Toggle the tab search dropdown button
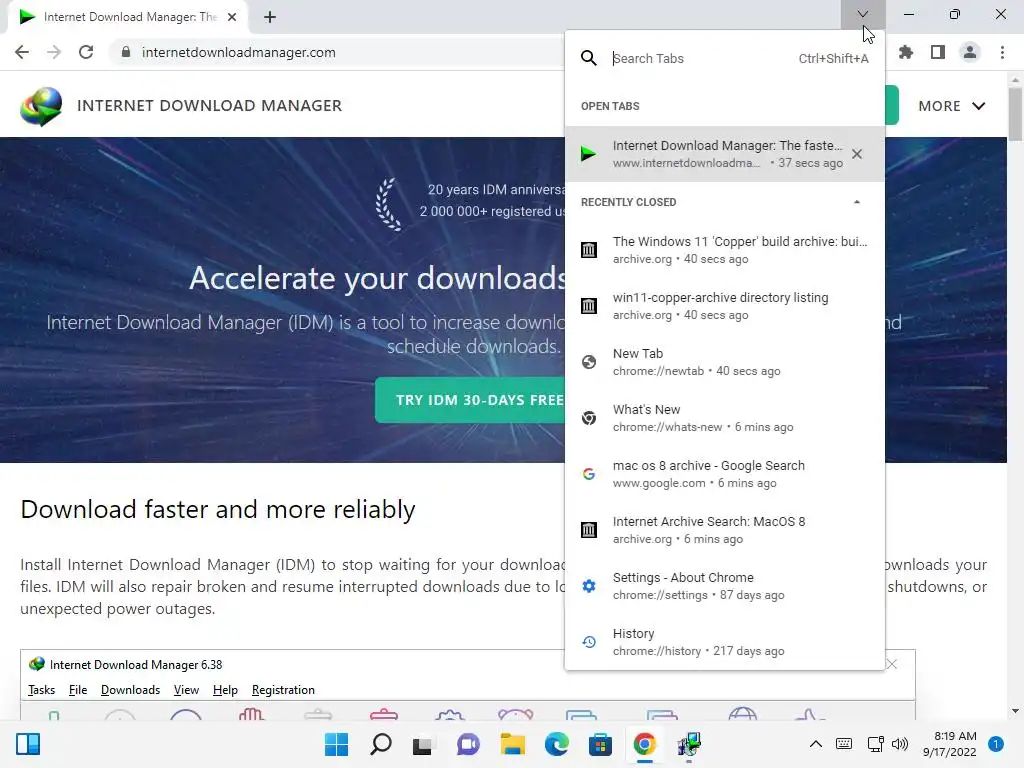This screenshot has height=768, width=1024. [x=863, y=14]
